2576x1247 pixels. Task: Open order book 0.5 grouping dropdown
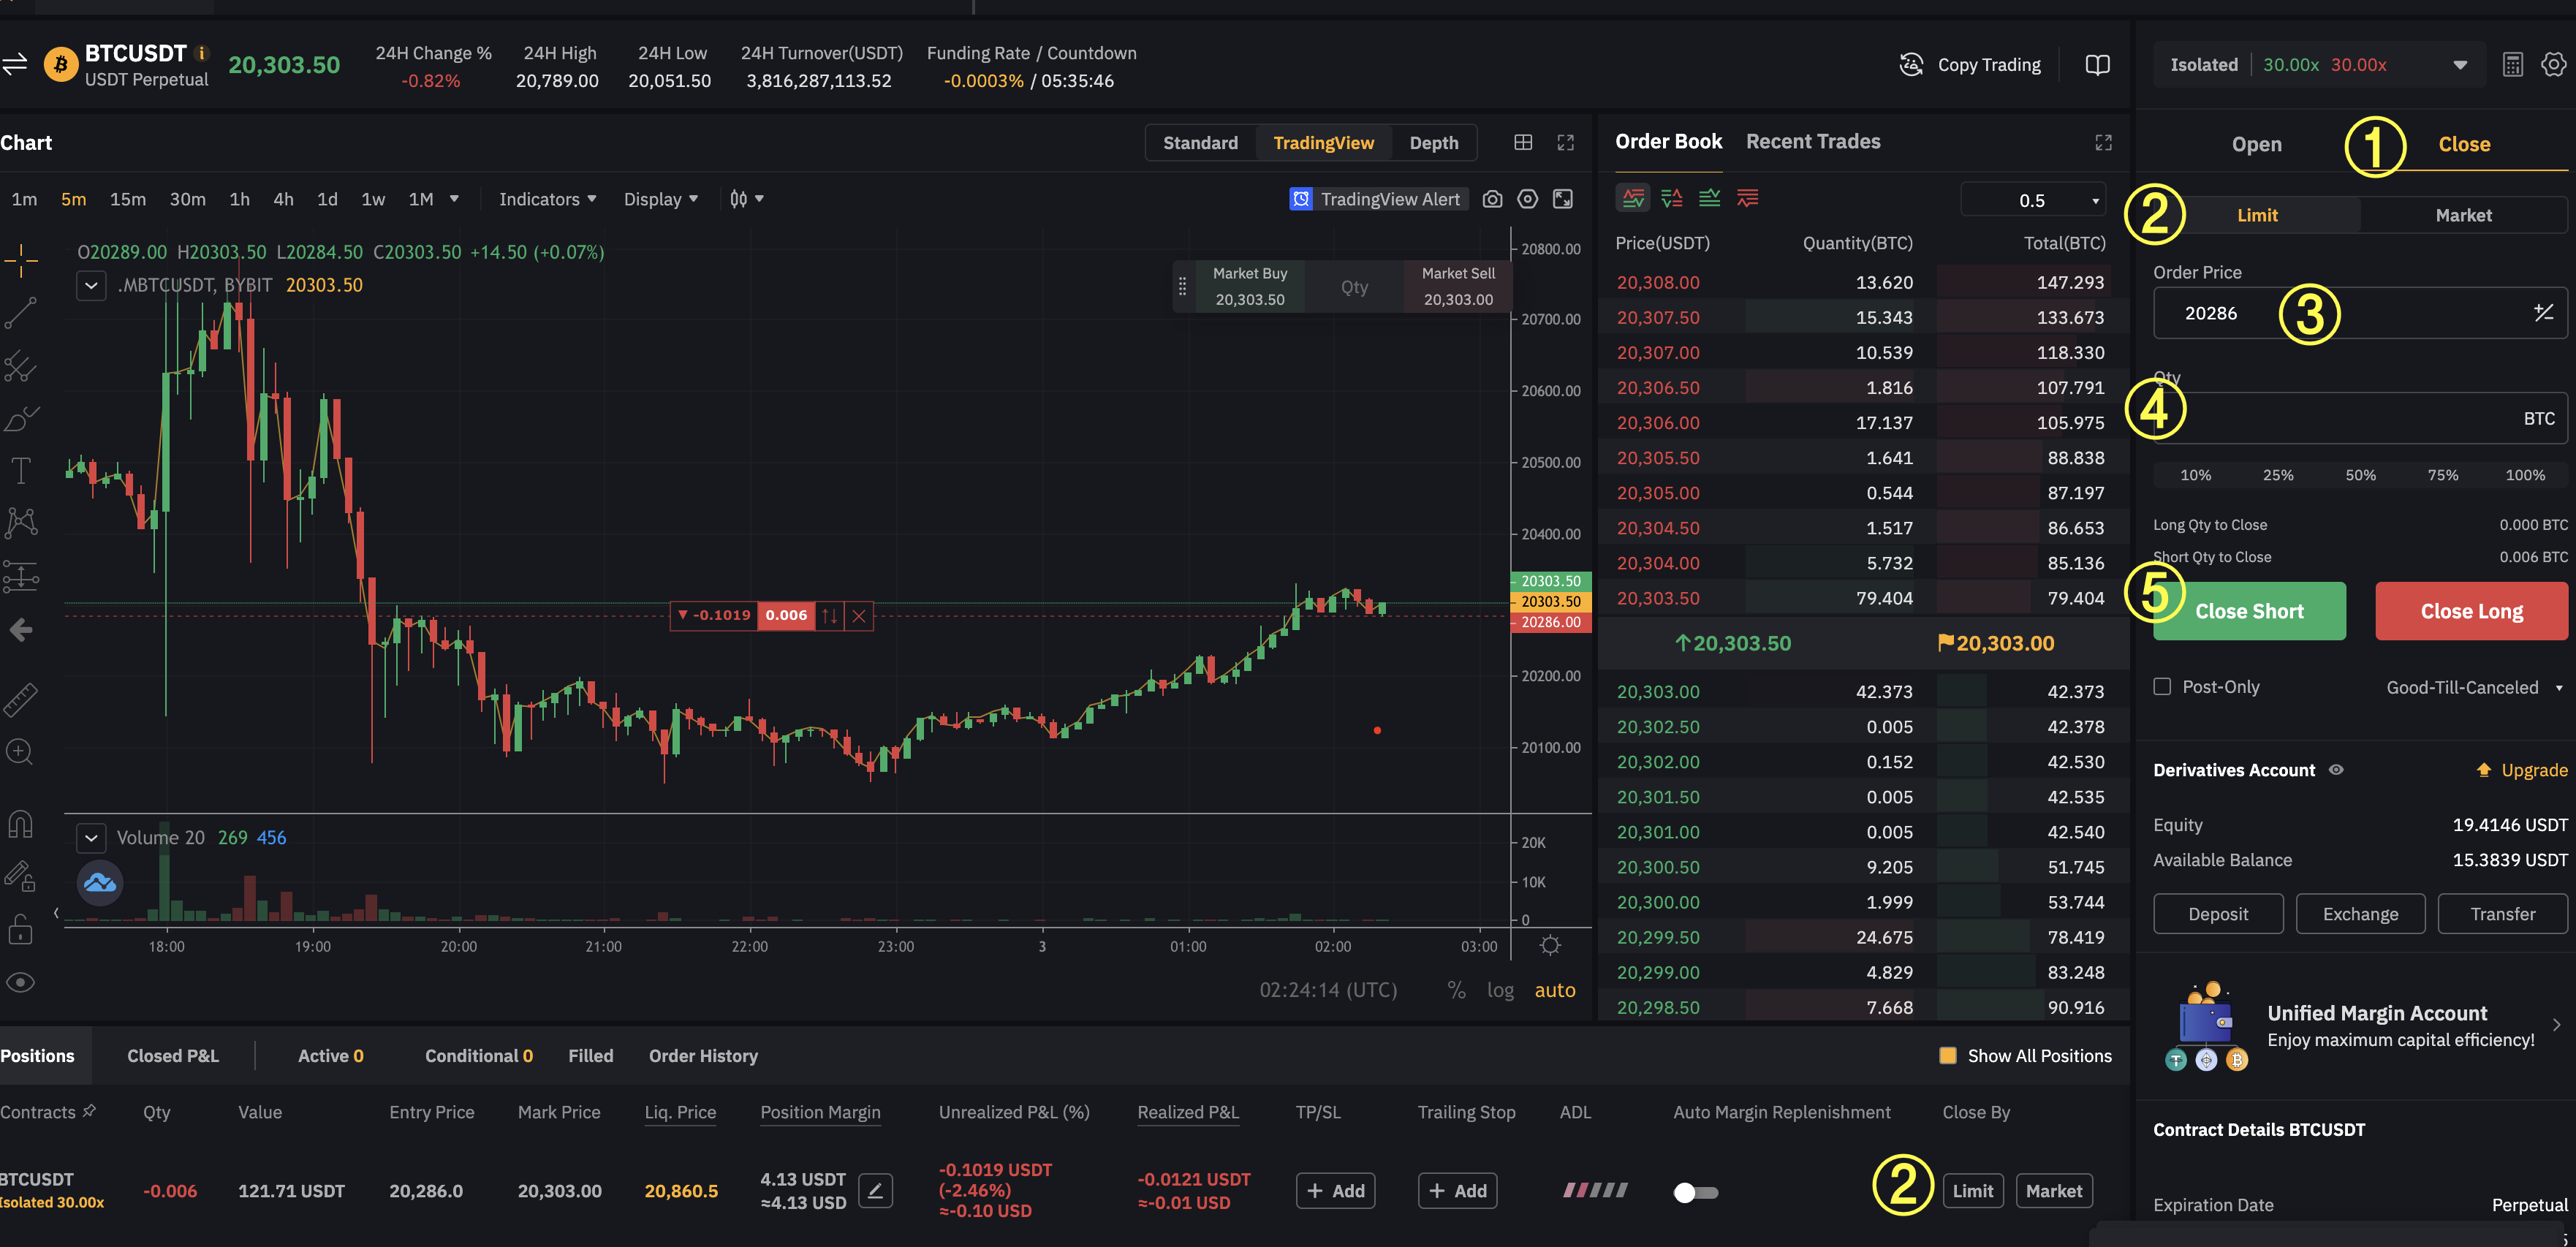(2034, 200)
